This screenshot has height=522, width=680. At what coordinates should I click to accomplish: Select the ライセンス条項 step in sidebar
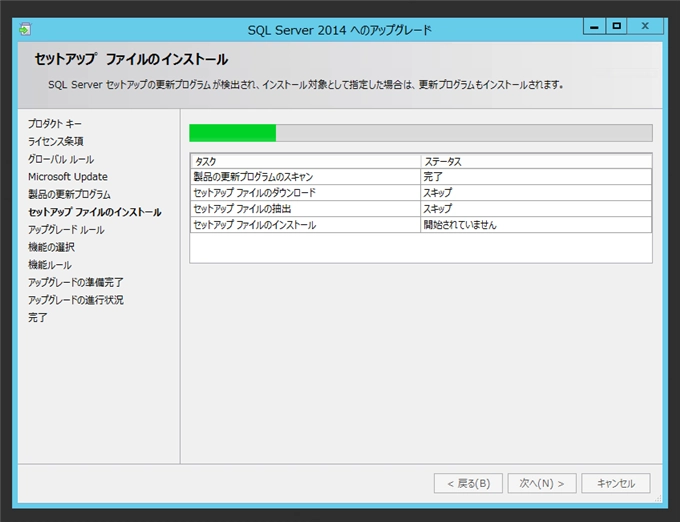tap(56, 141)
